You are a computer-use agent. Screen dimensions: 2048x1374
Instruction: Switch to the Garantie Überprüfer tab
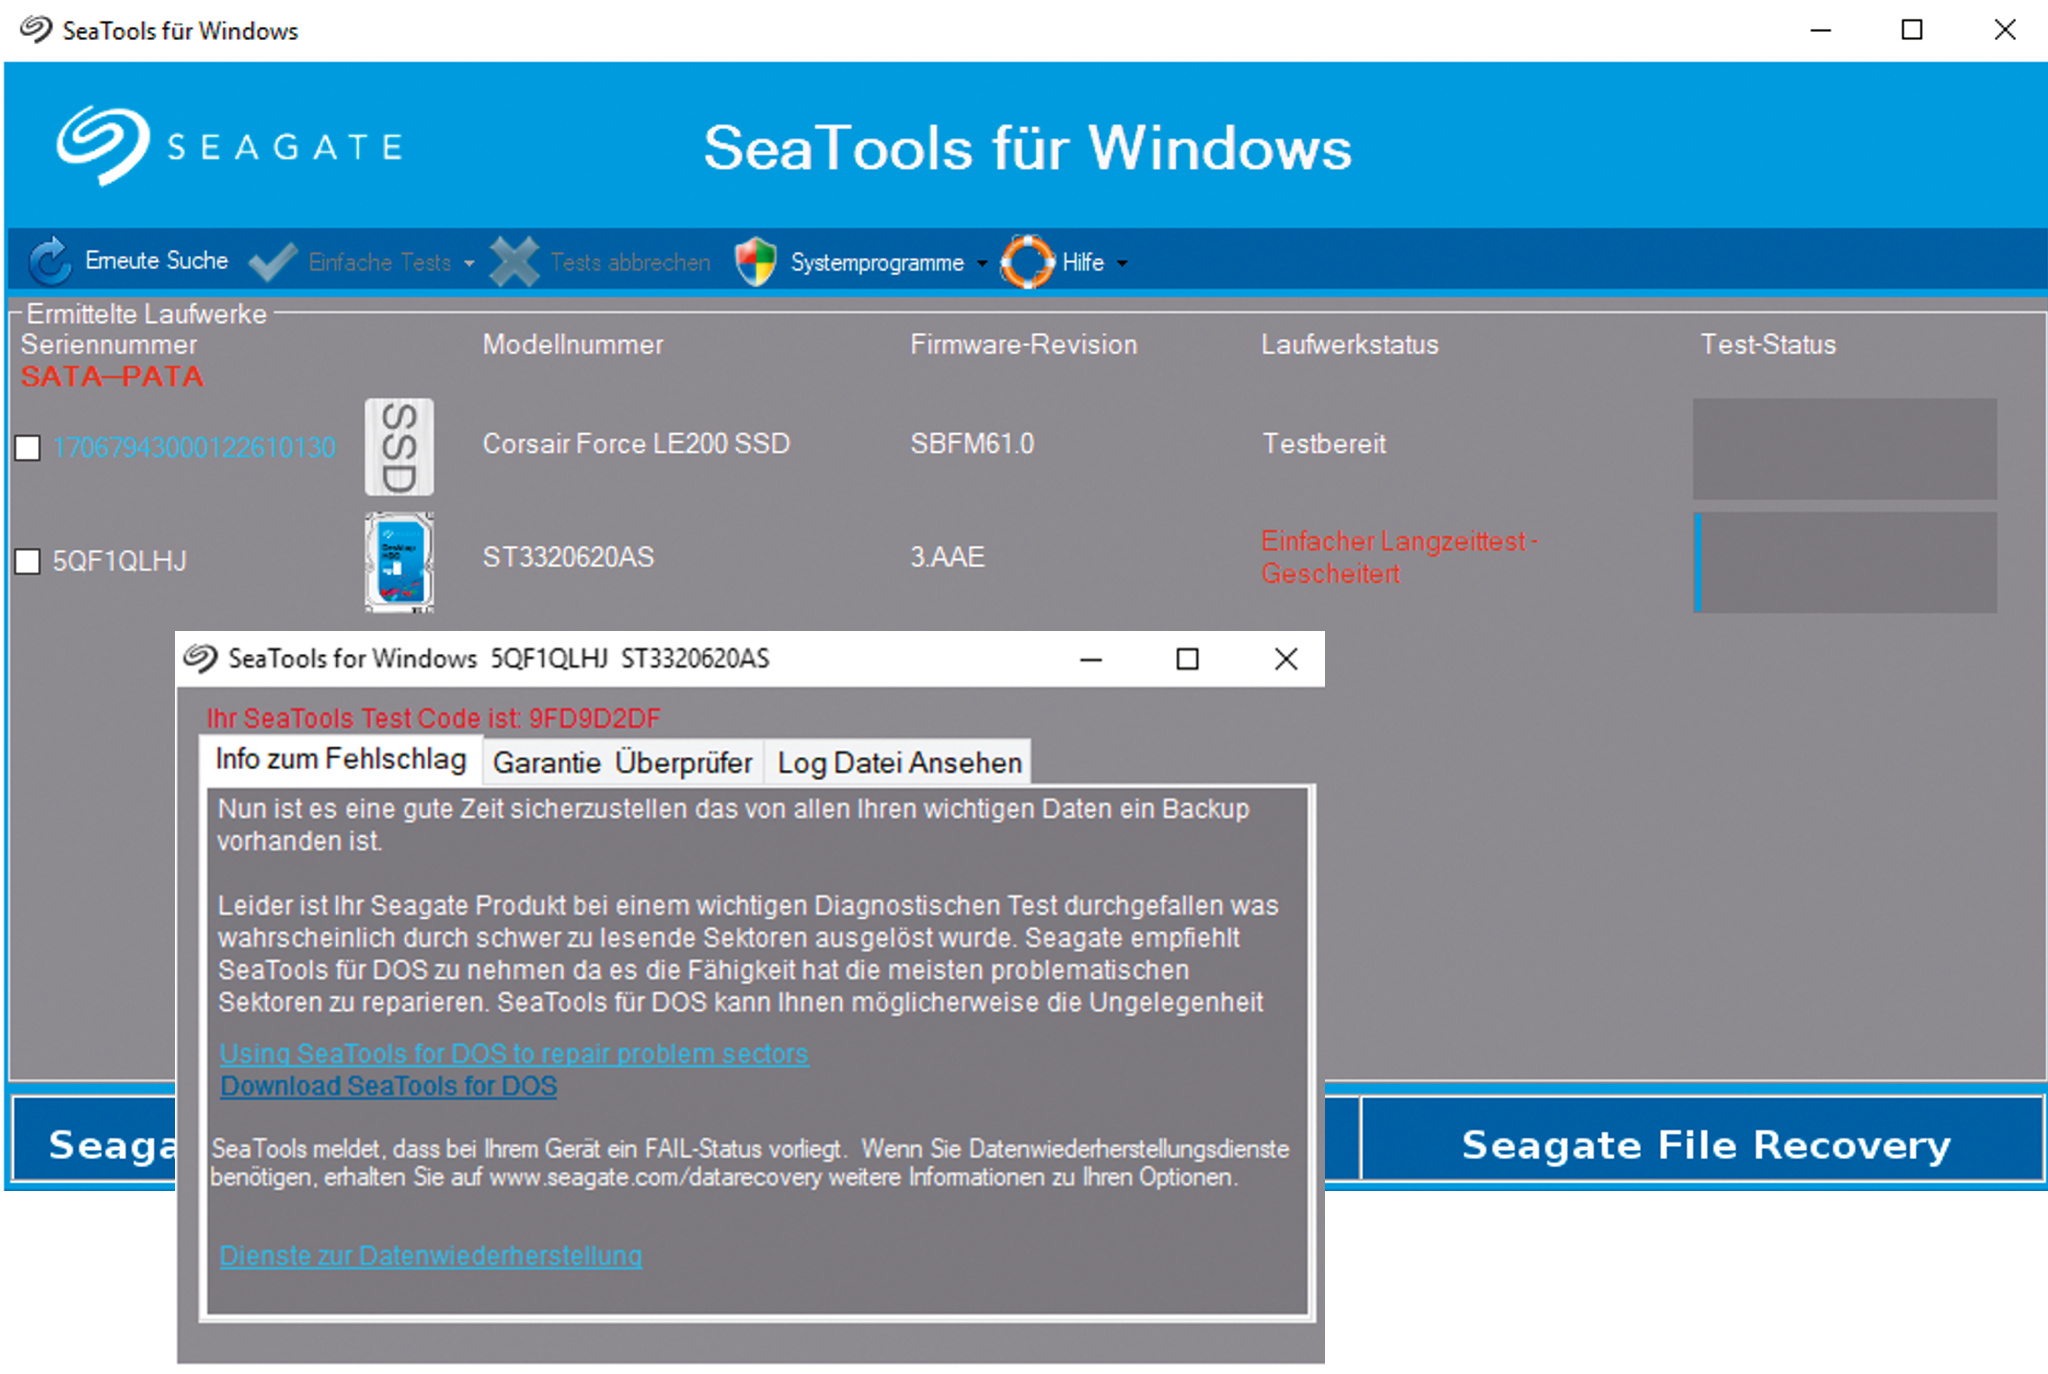coord(622,763)
